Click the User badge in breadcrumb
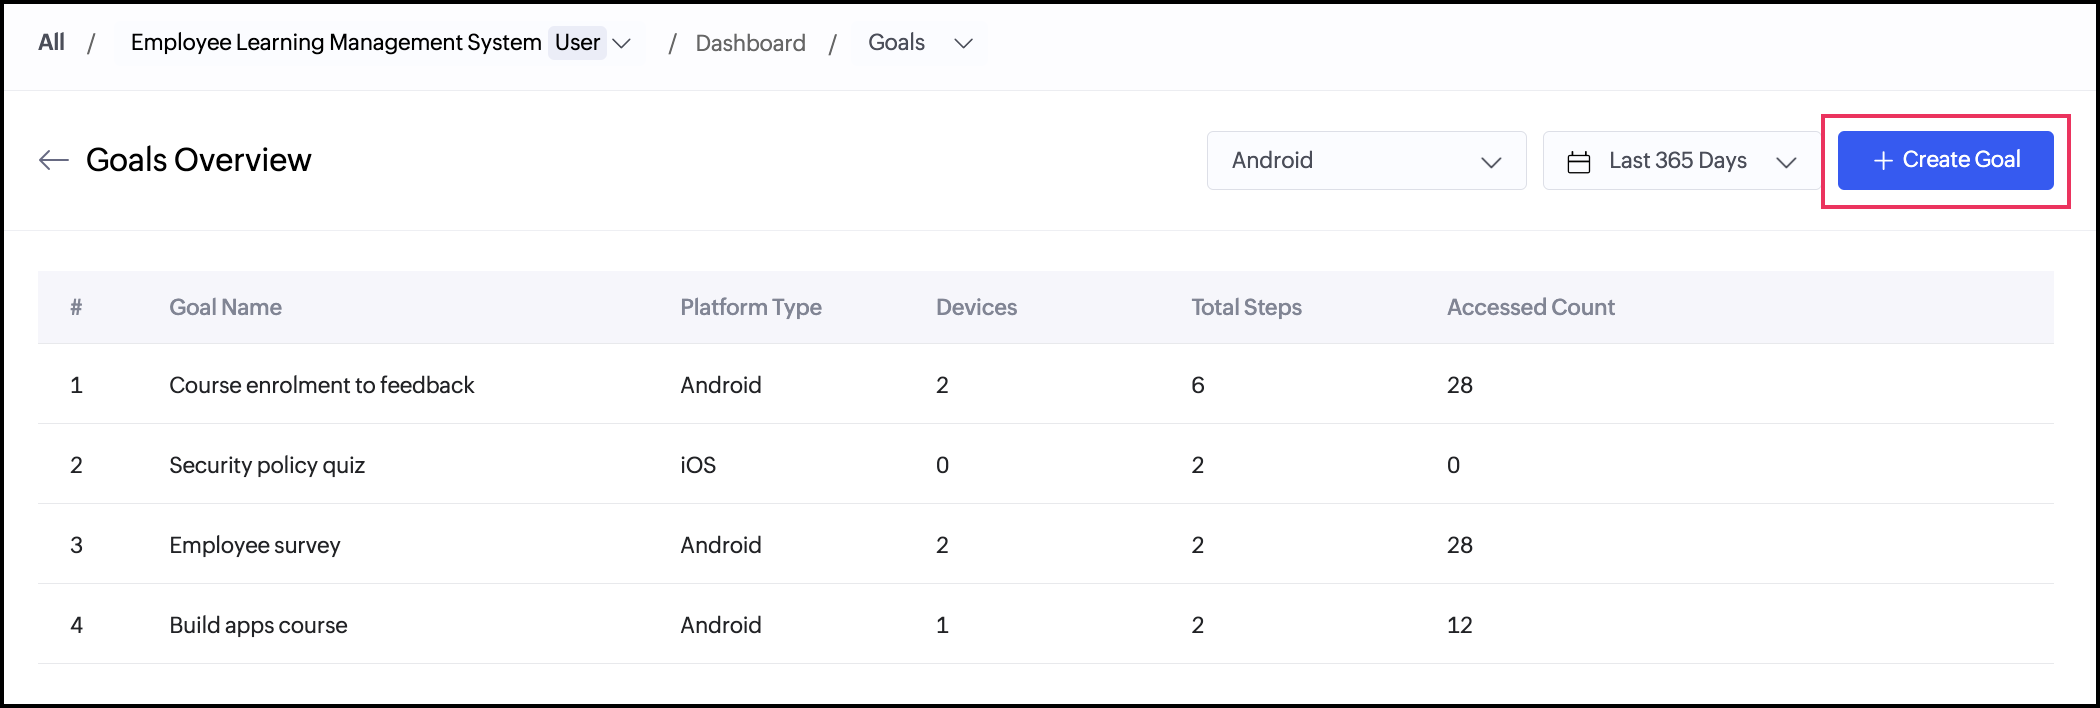The image size is (2100, 708). click(577, 43)
